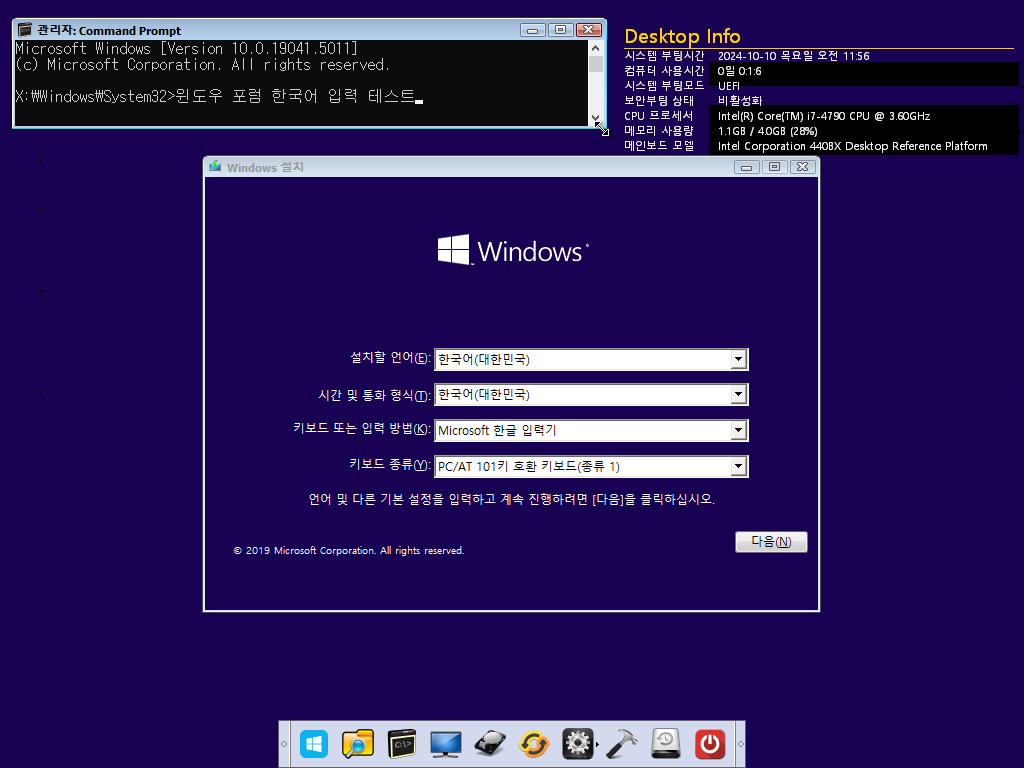The height and width of the screenshot is (768, 1024).
Task: Close the Command Prompt window
Action: click(x=588, y=30)
